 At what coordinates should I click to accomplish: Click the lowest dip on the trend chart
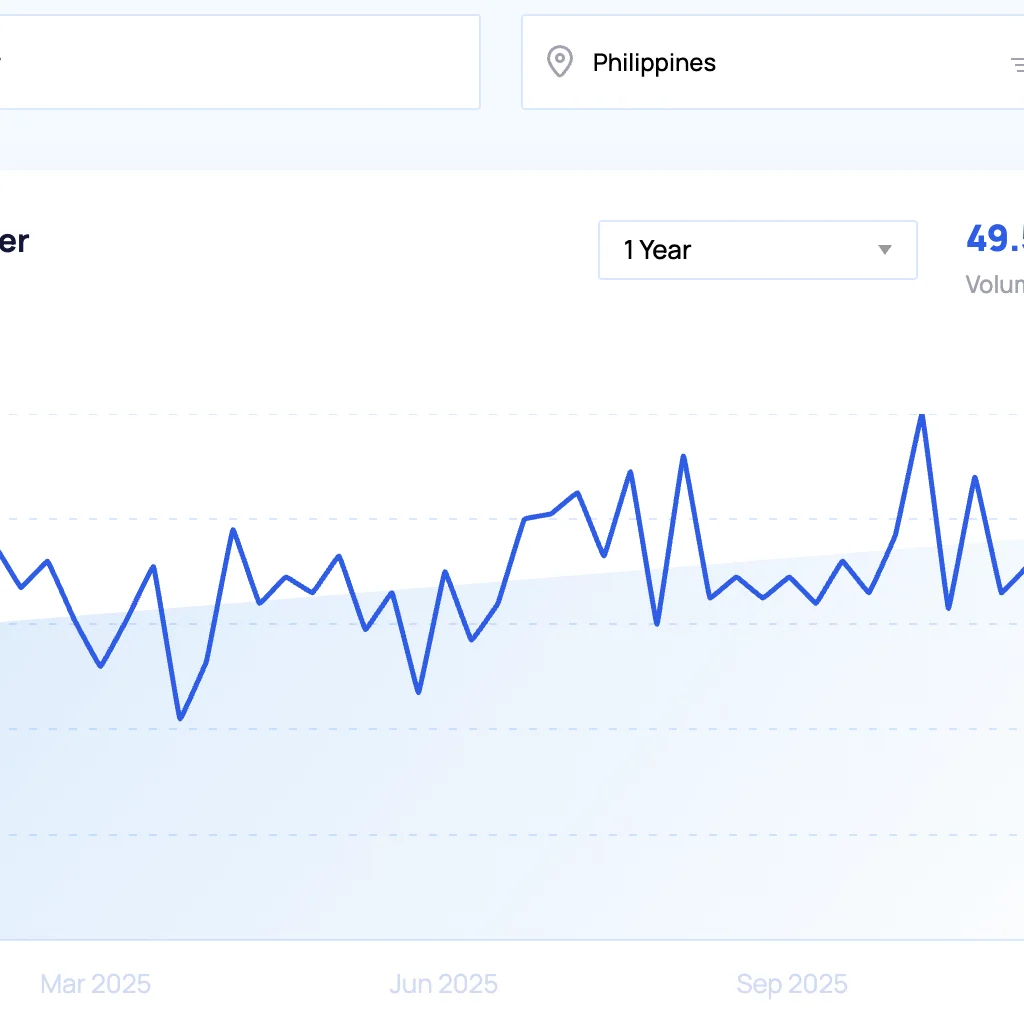(x=180, y=717)
